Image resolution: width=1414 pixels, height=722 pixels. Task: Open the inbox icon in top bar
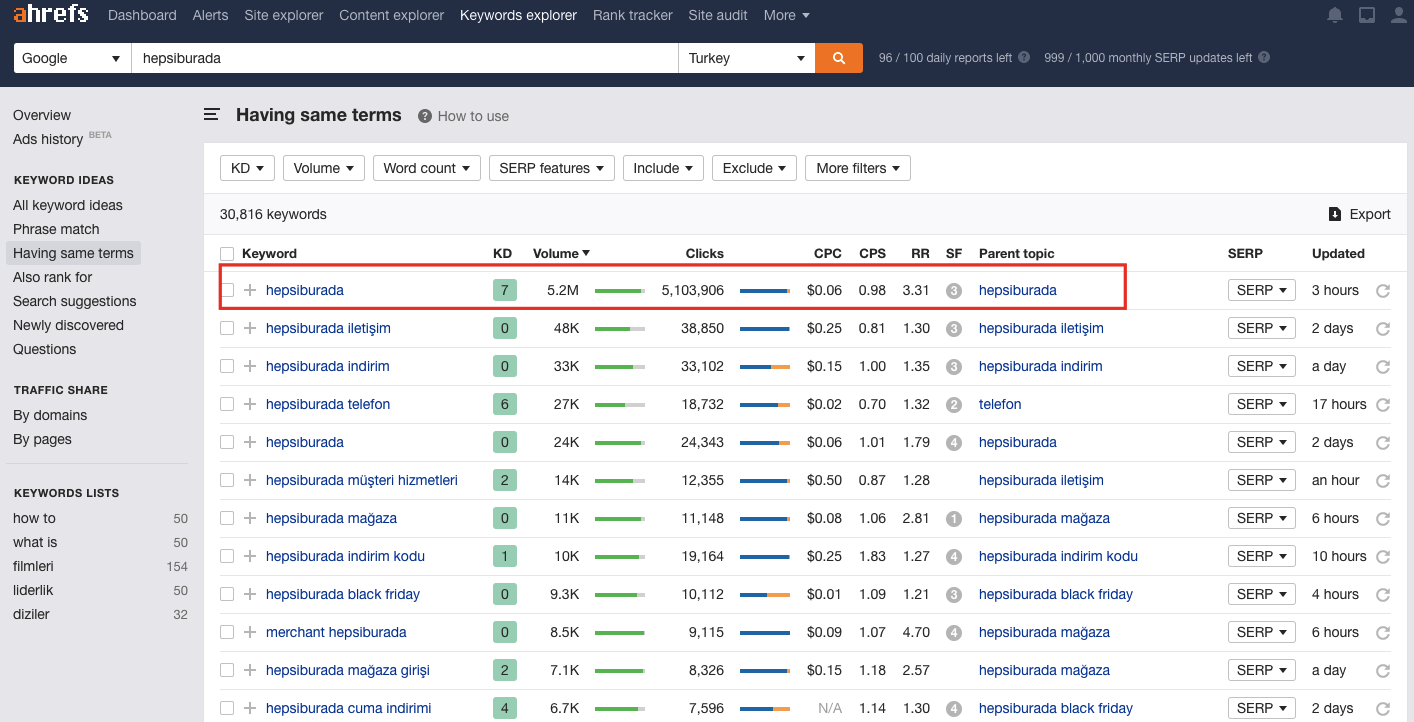[1367, 15]
